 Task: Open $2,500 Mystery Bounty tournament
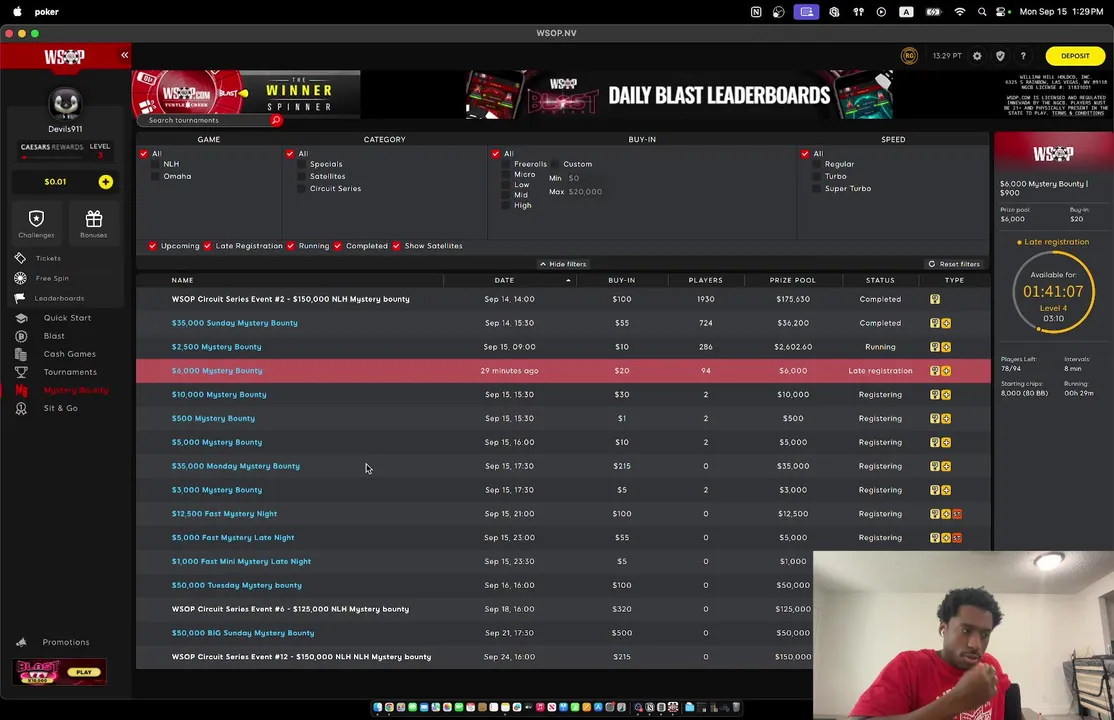(216, 347)
